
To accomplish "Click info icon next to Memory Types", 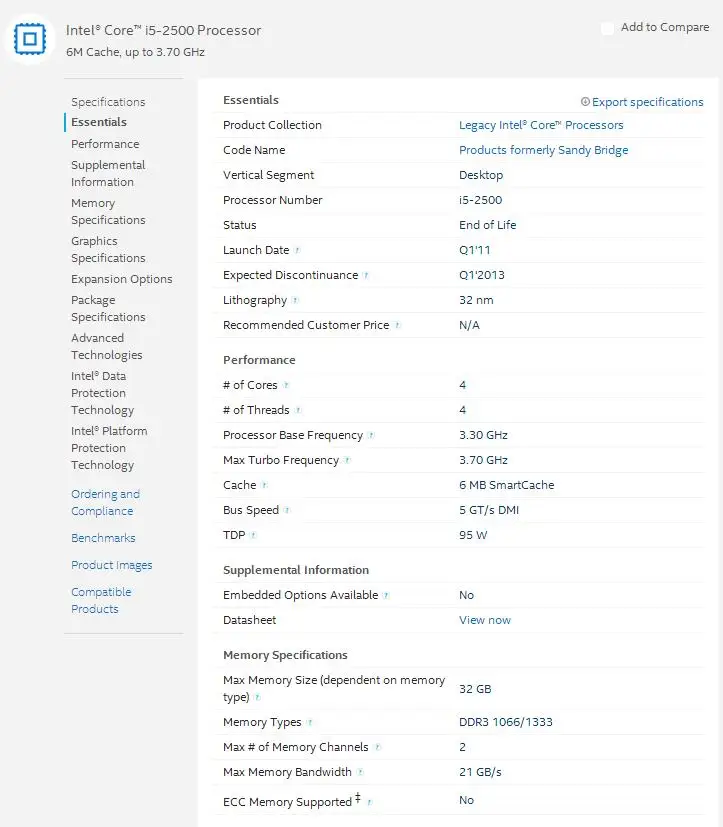I will point(310,722).
